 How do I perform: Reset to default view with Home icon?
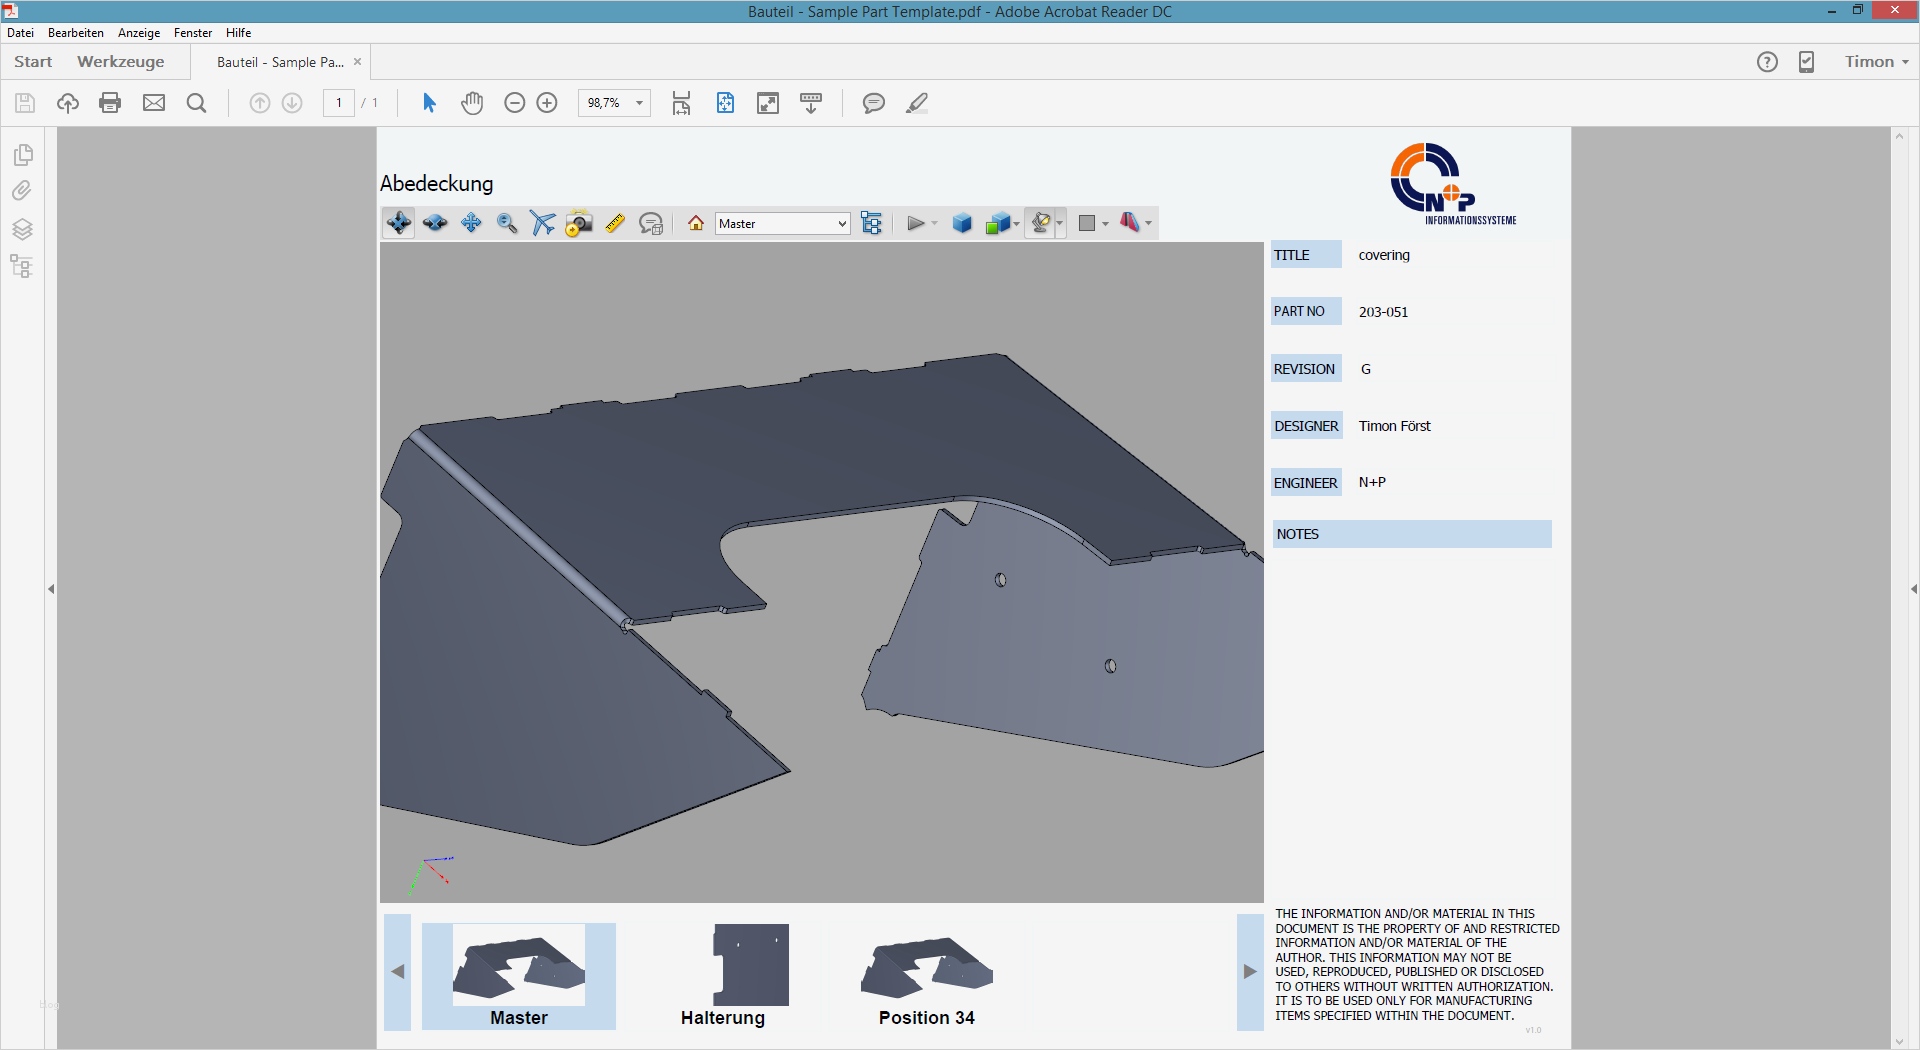point(696,223)
